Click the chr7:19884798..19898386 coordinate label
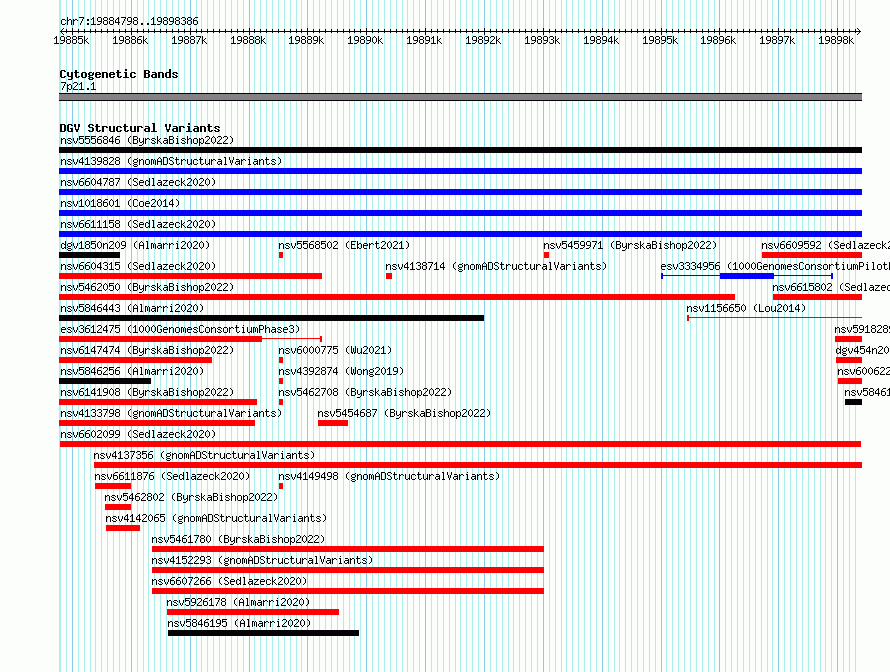Viewport: 890px width, 672px height. pos(129,21)
